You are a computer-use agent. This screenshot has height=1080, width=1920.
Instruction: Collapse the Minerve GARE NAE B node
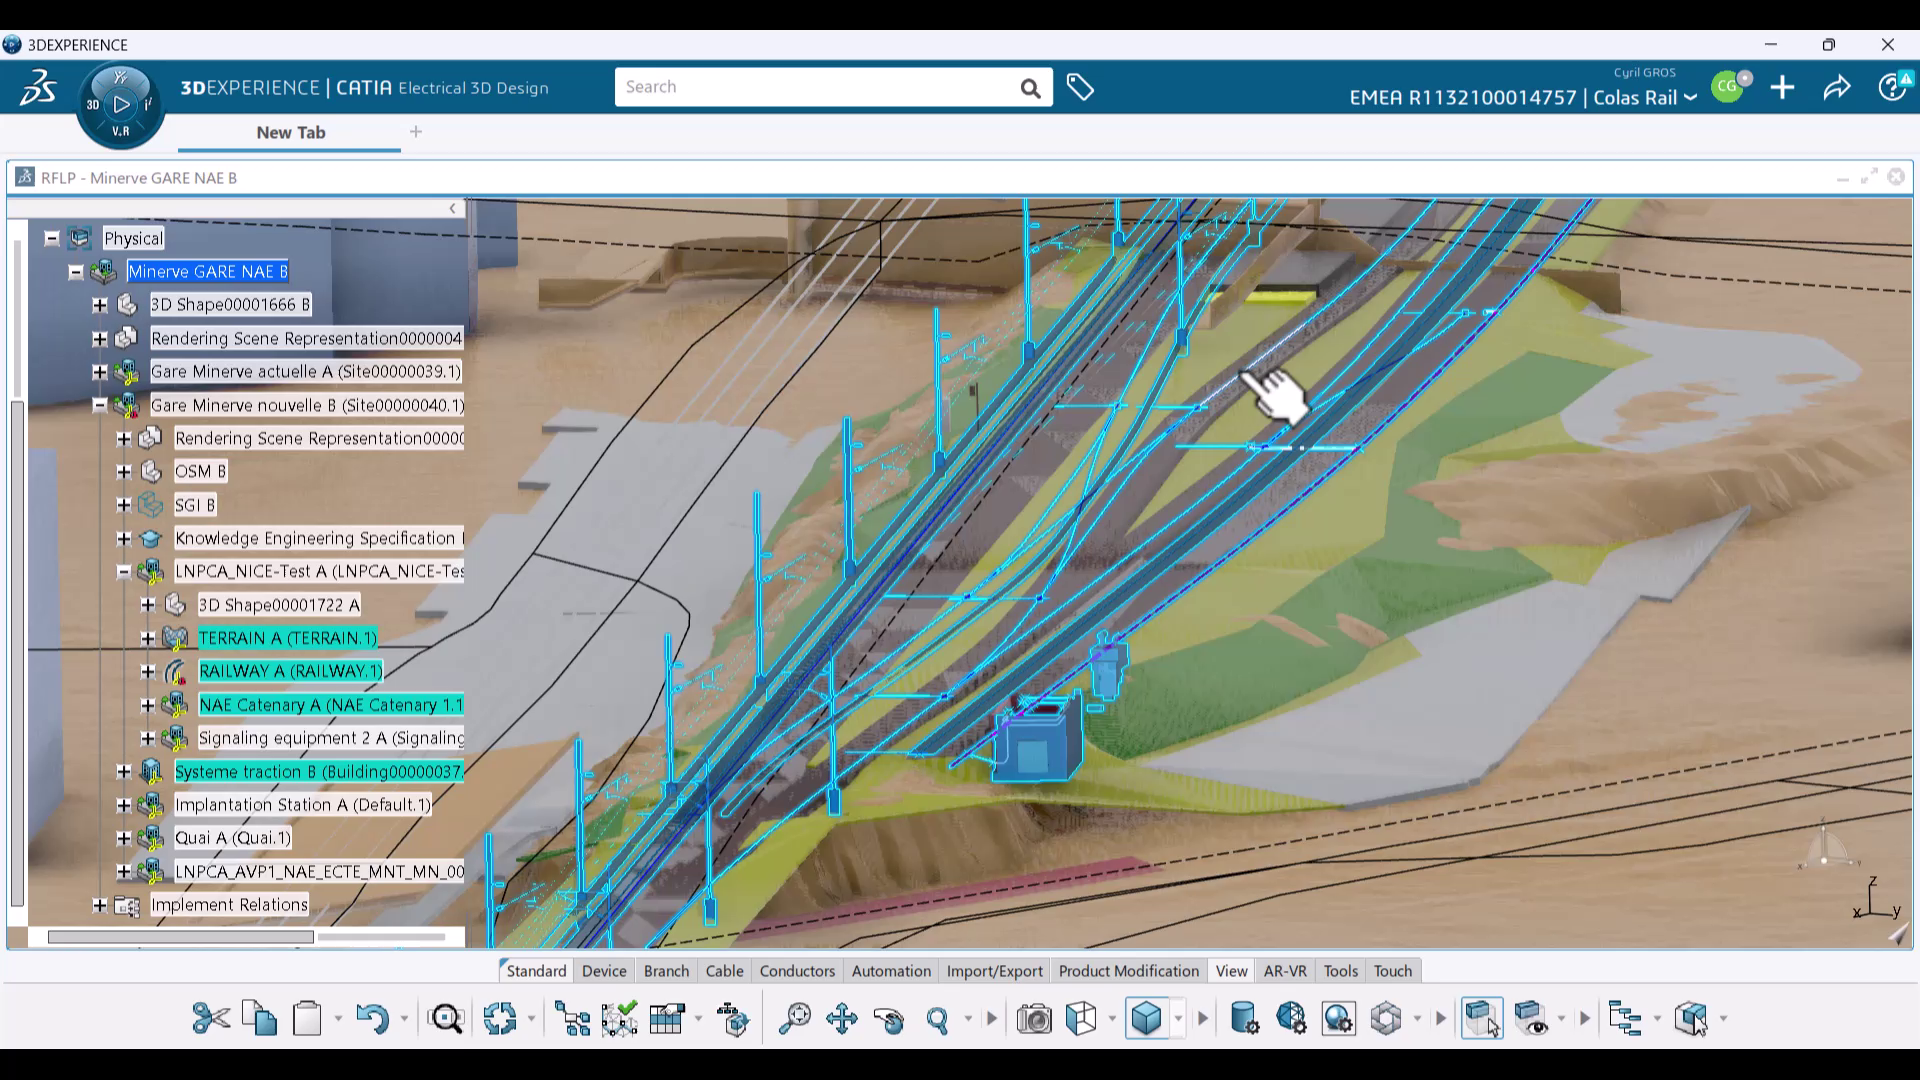coord(76,272)
